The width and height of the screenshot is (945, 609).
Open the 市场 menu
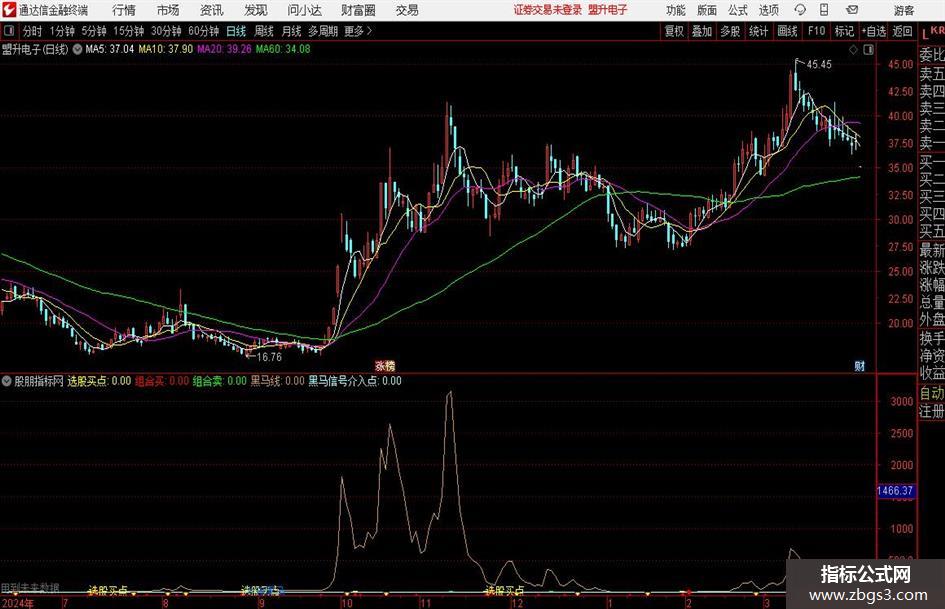point(168,10)
